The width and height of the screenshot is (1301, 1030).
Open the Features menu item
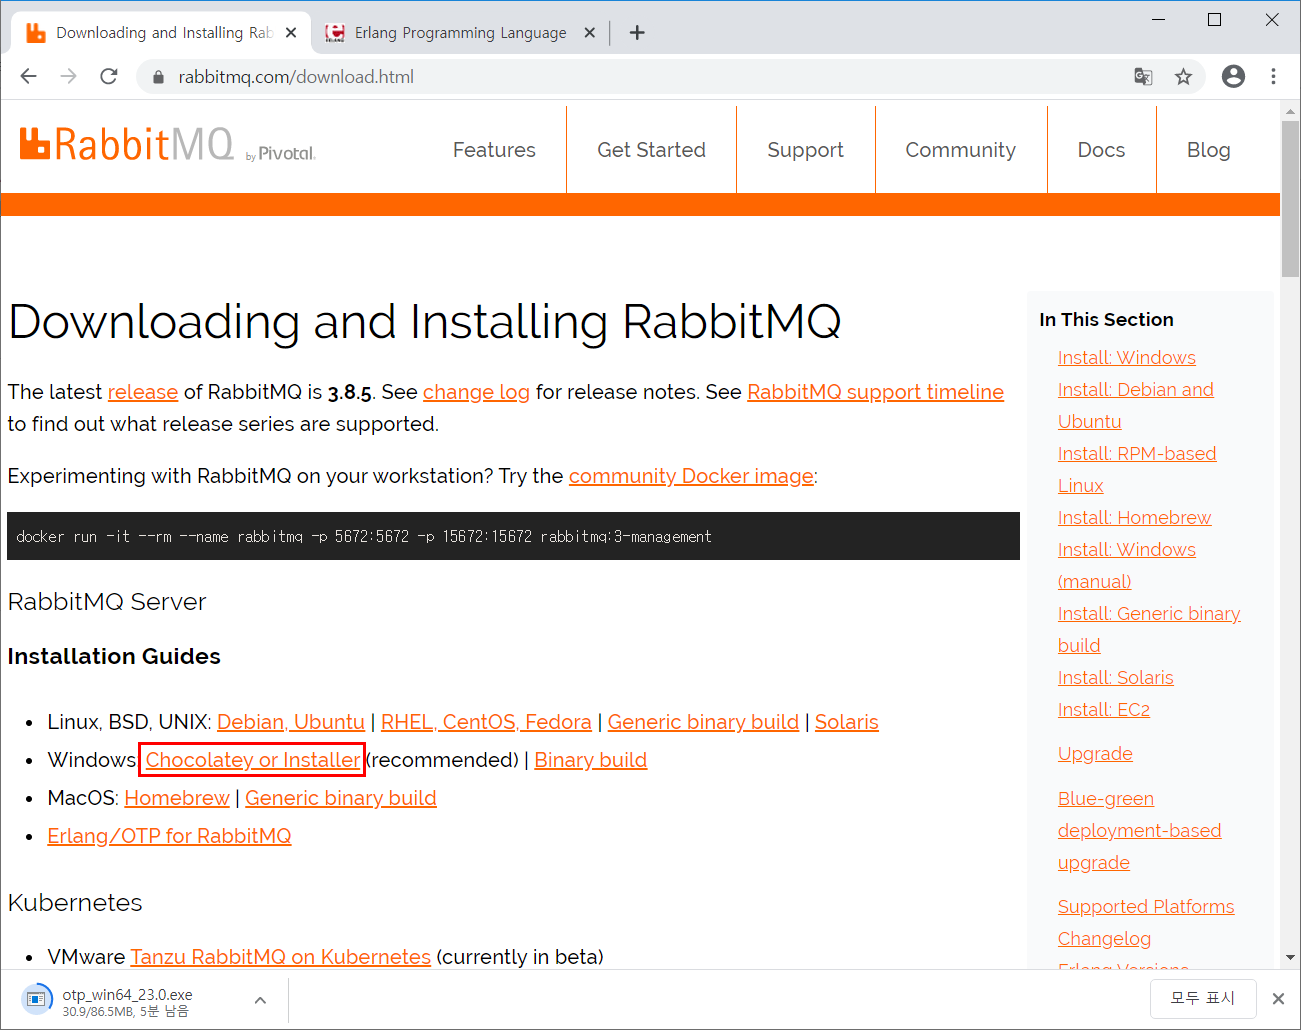(494, 150)
